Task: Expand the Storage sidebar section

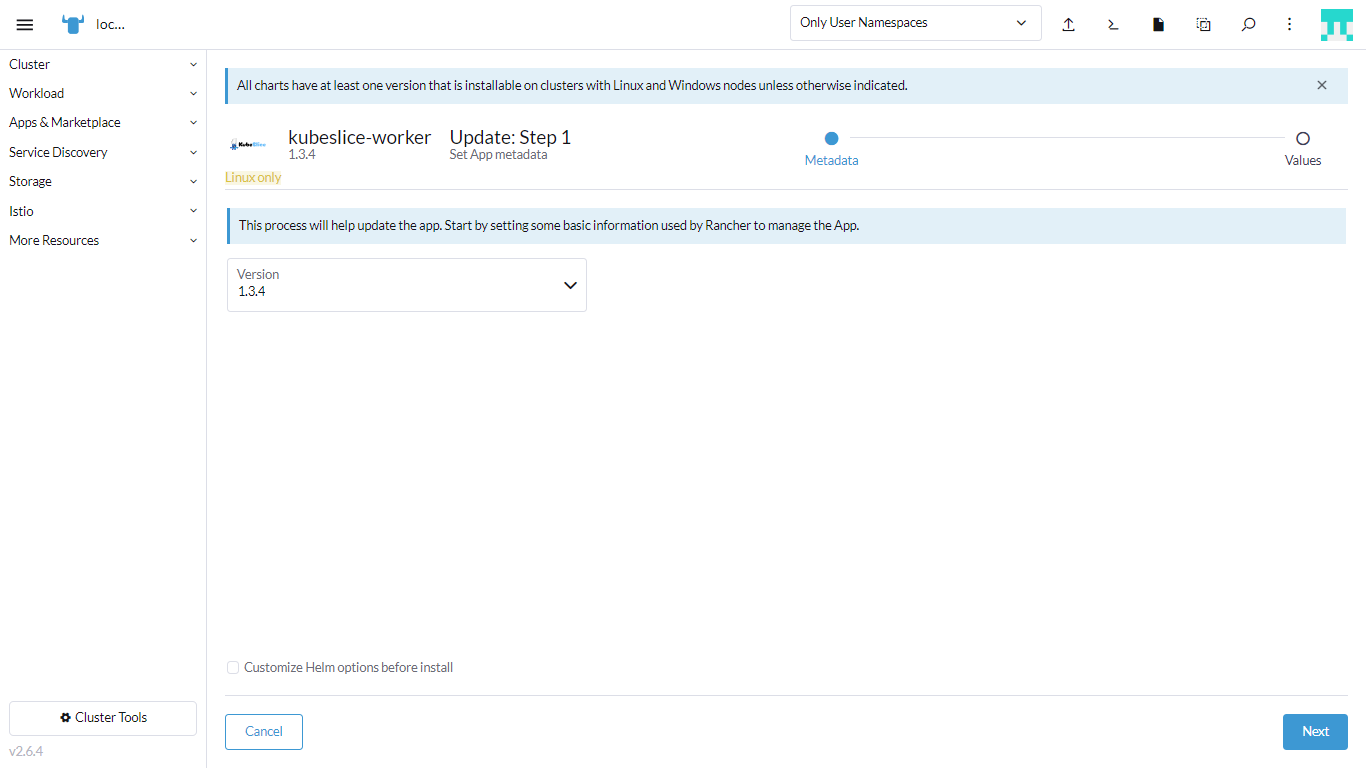Action: 103,181
